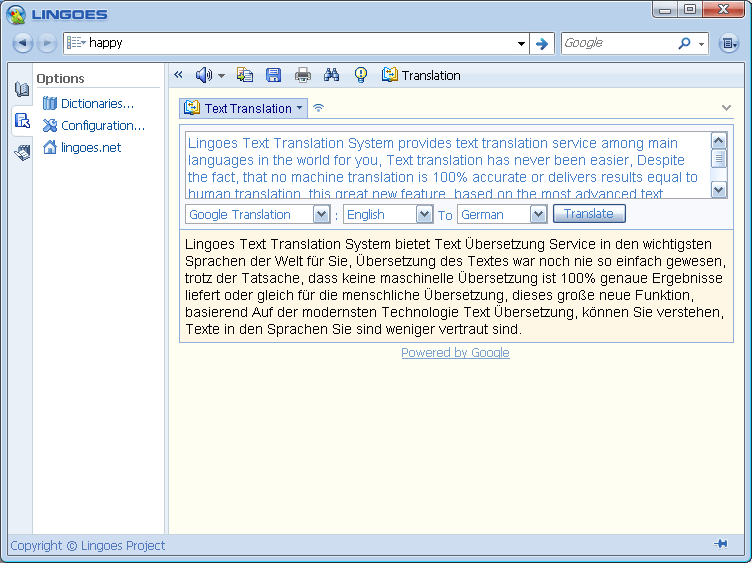Click the Translate button
752x563 pixels.
589,214
